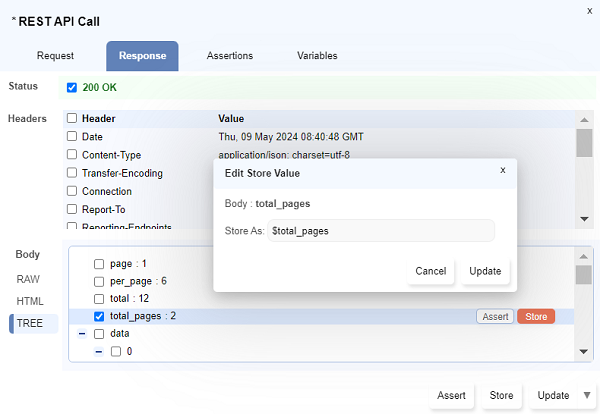Check the Content-Type header checkbox
The image size is (600, 414).
72,155
